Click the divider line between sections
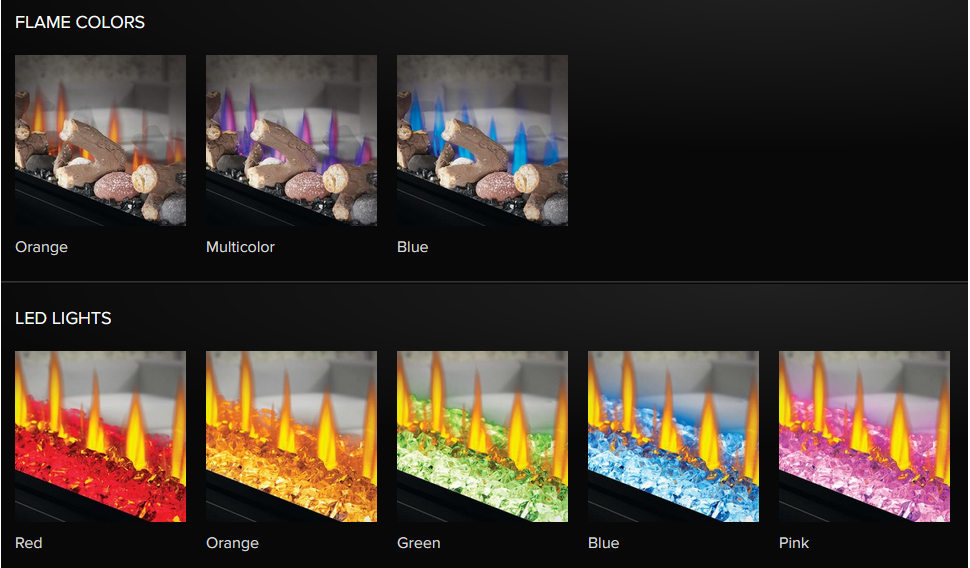 [x=485, y=282]
